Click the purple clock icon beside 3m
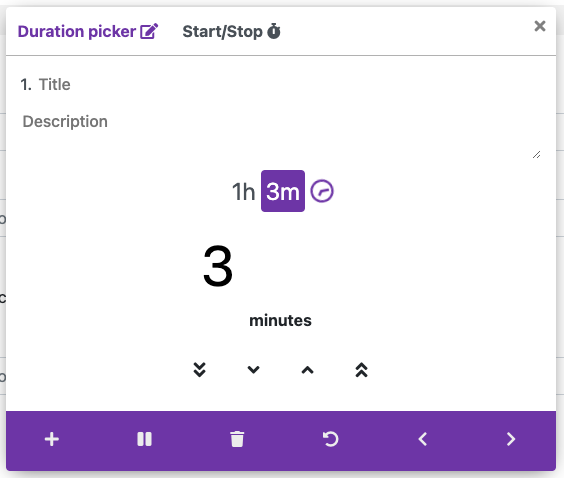Image resolution: width=564 pixels, height=478 pixels. [322, 191]
